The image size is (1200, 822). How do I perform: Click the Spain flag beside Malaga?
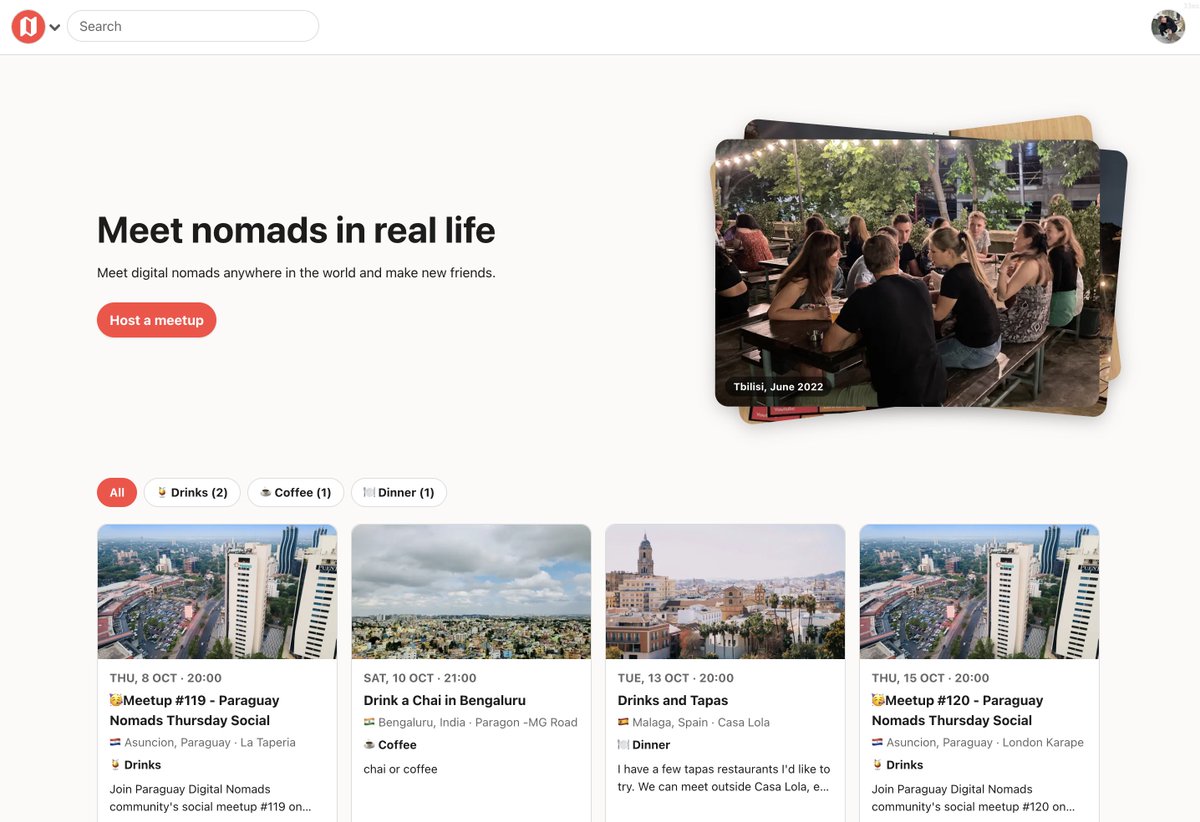pyautogui.click(x=623, y=722)
